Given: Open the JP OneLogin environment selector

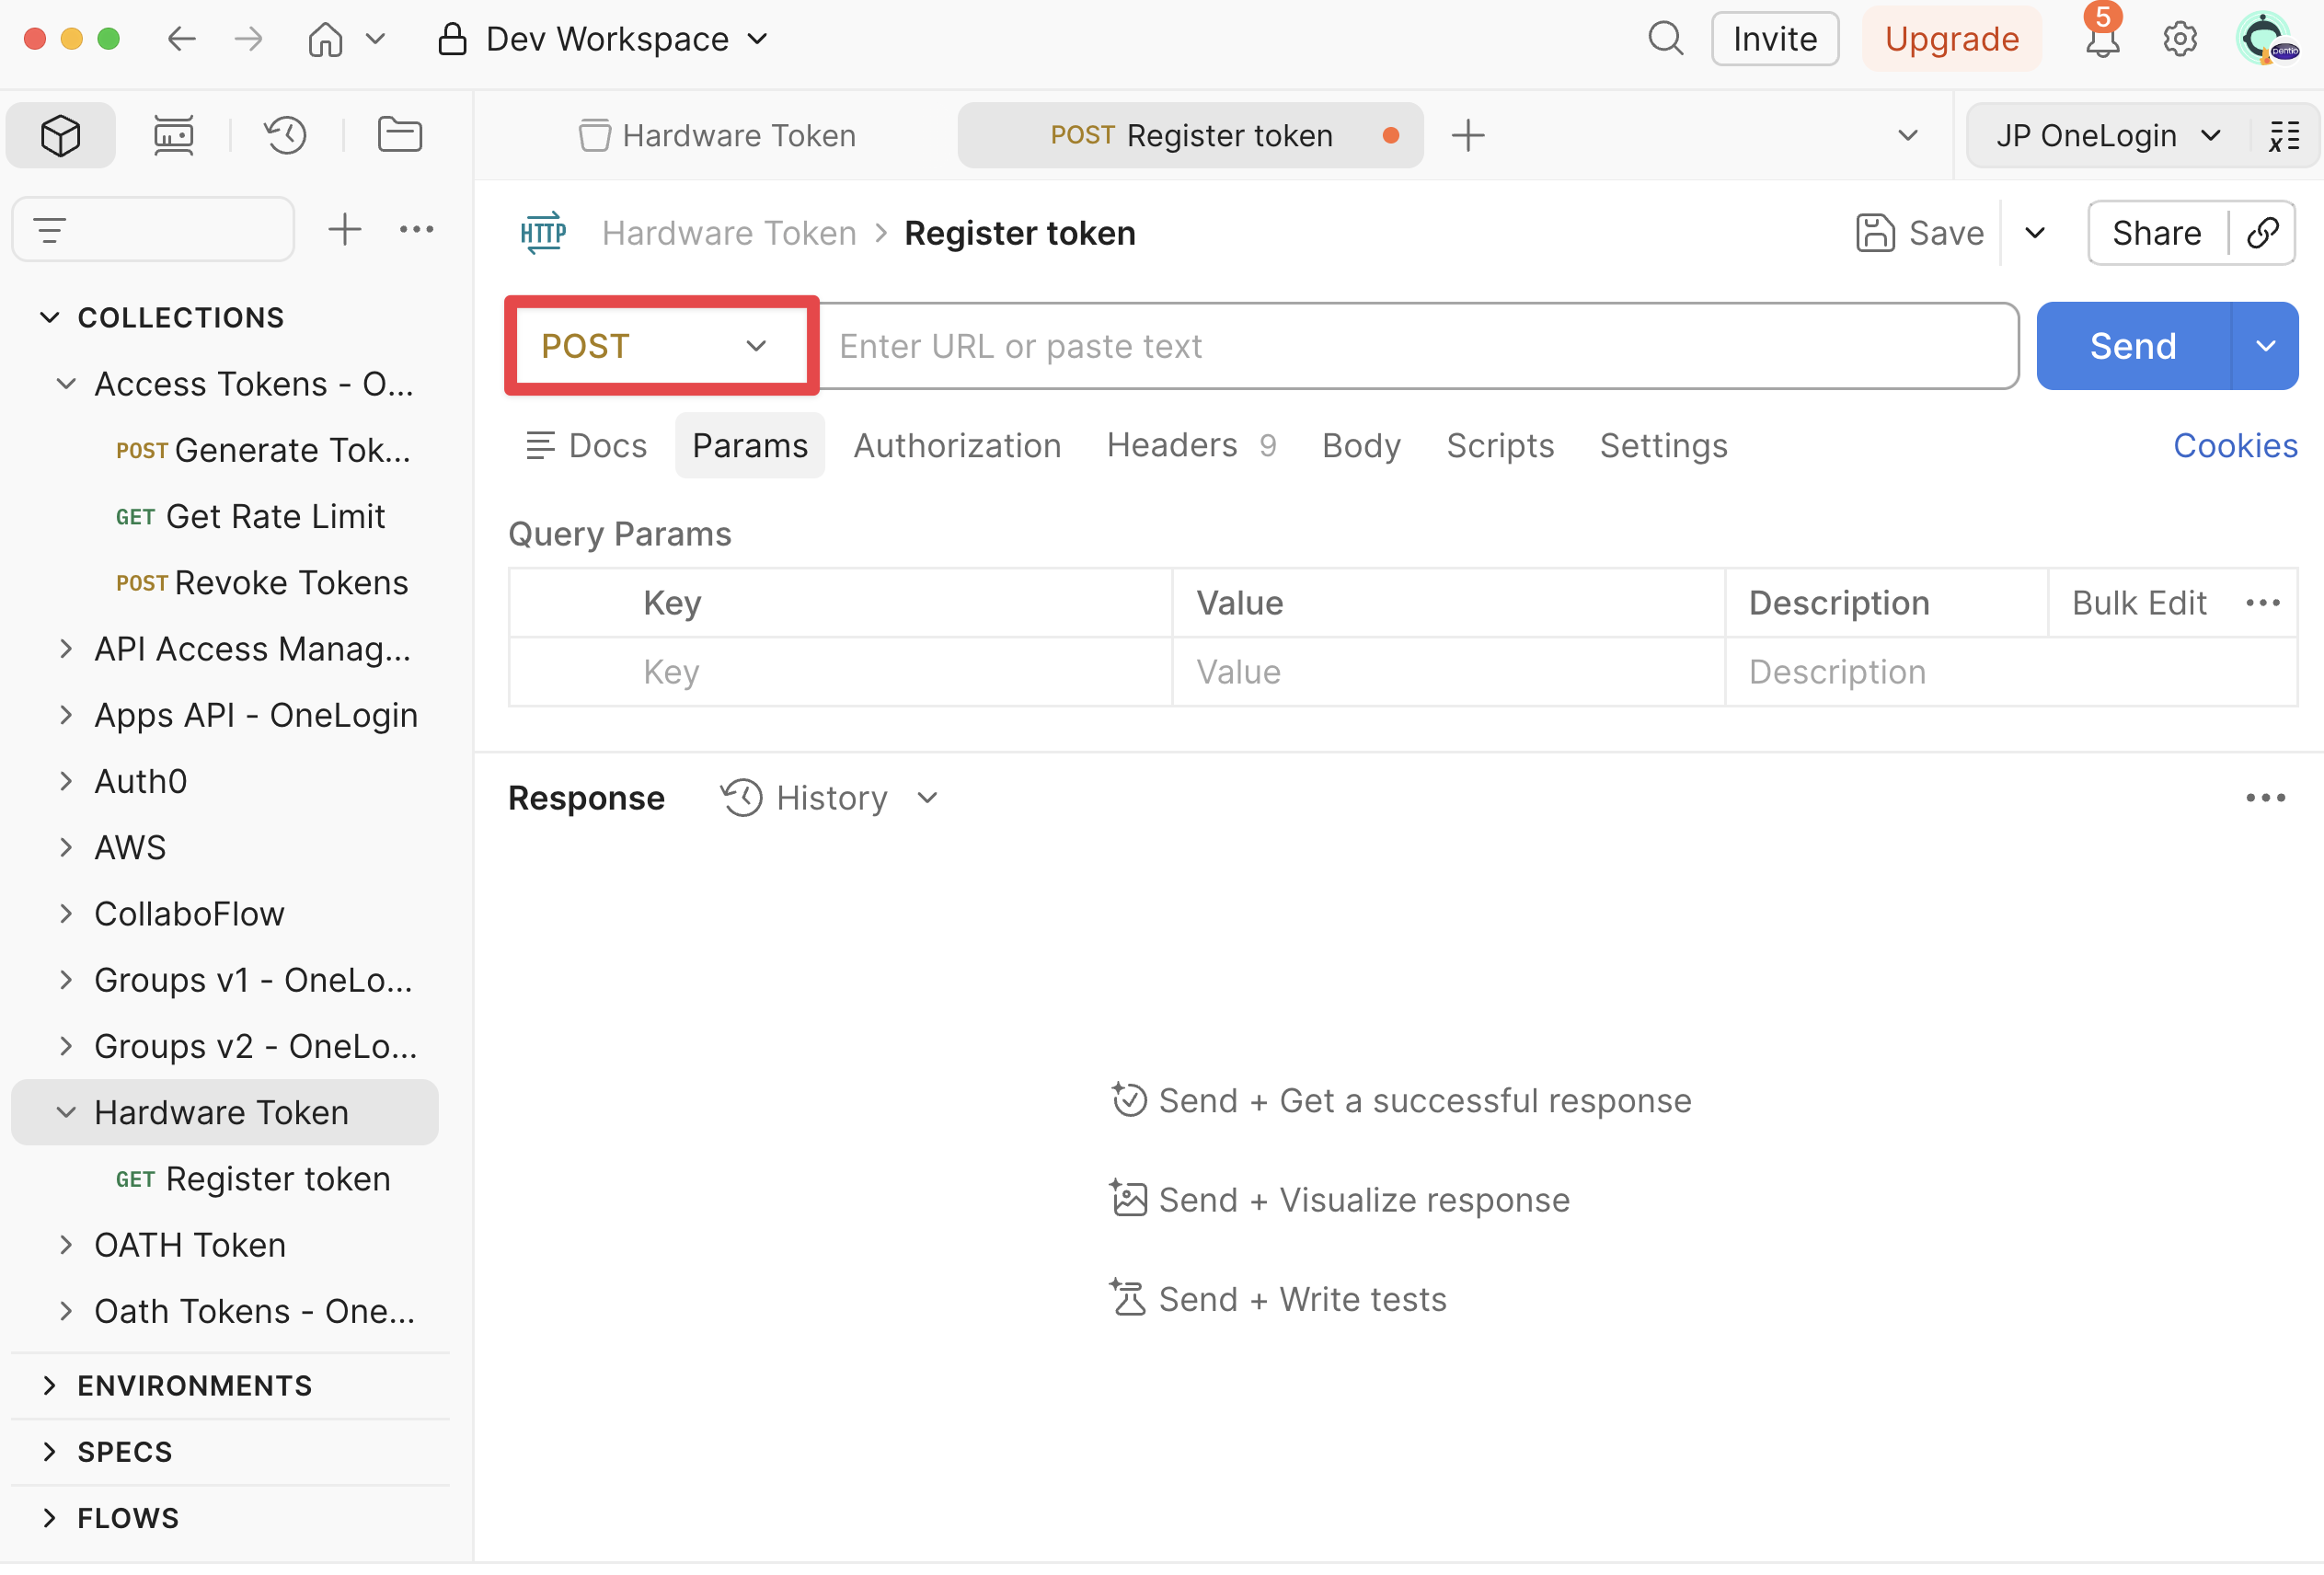Looking at the screenshot, I should [2108, 135].
